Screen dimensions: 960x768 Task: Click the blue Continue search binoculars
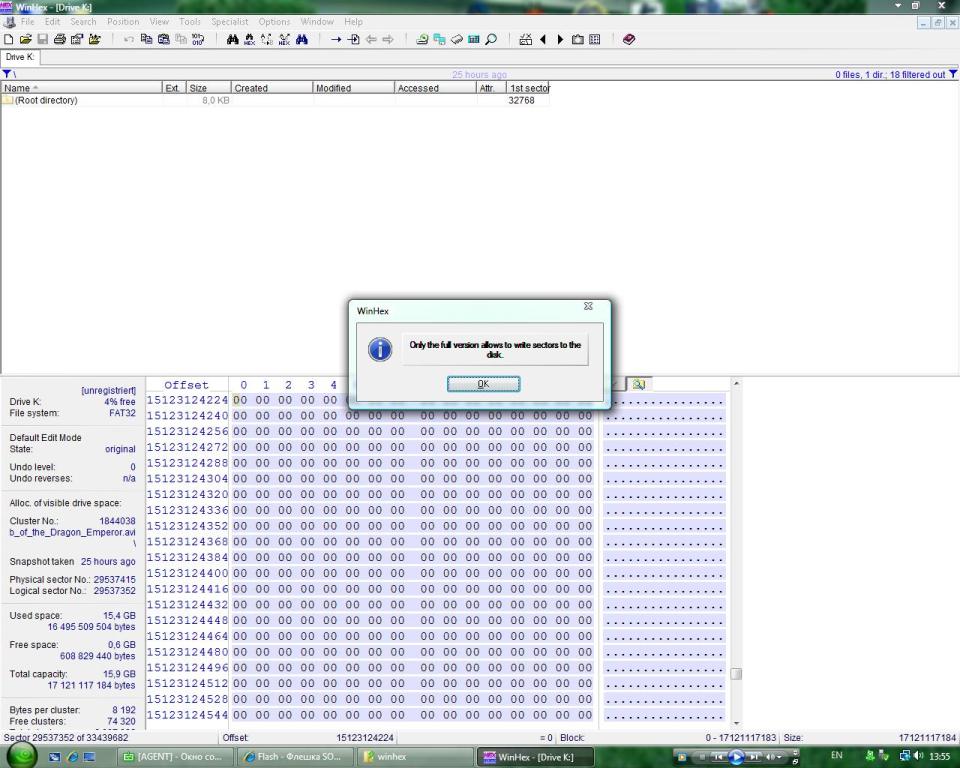click(302, 39)
